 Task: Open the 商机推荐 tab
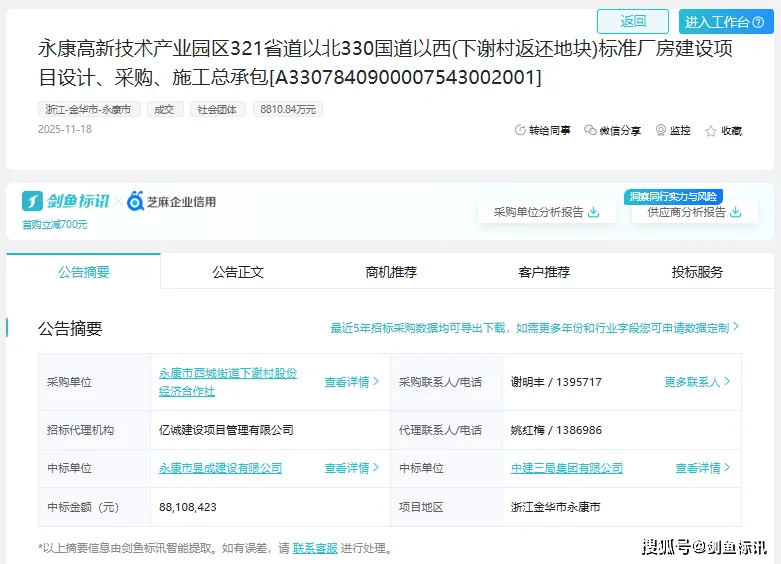coord(390,272)
